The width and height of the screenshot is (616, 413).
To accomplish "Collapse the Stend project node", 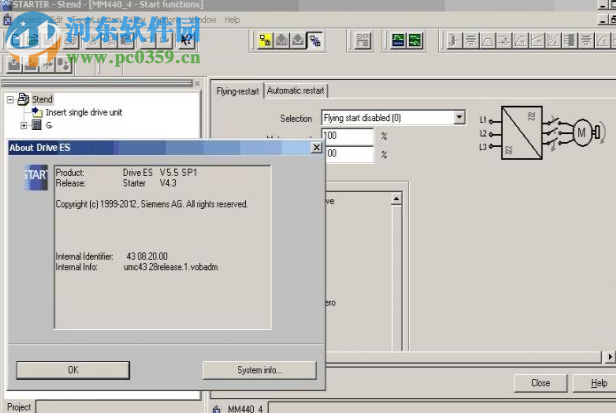I will coord(11,99).
